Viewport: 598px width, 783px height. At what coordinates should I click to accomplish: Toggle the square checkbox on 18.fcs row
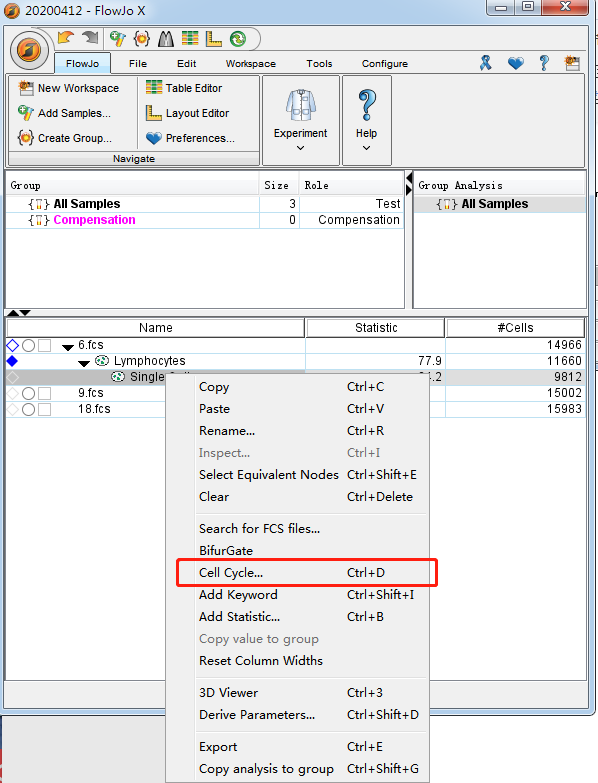pyautogui.click(x=45, y=409)
